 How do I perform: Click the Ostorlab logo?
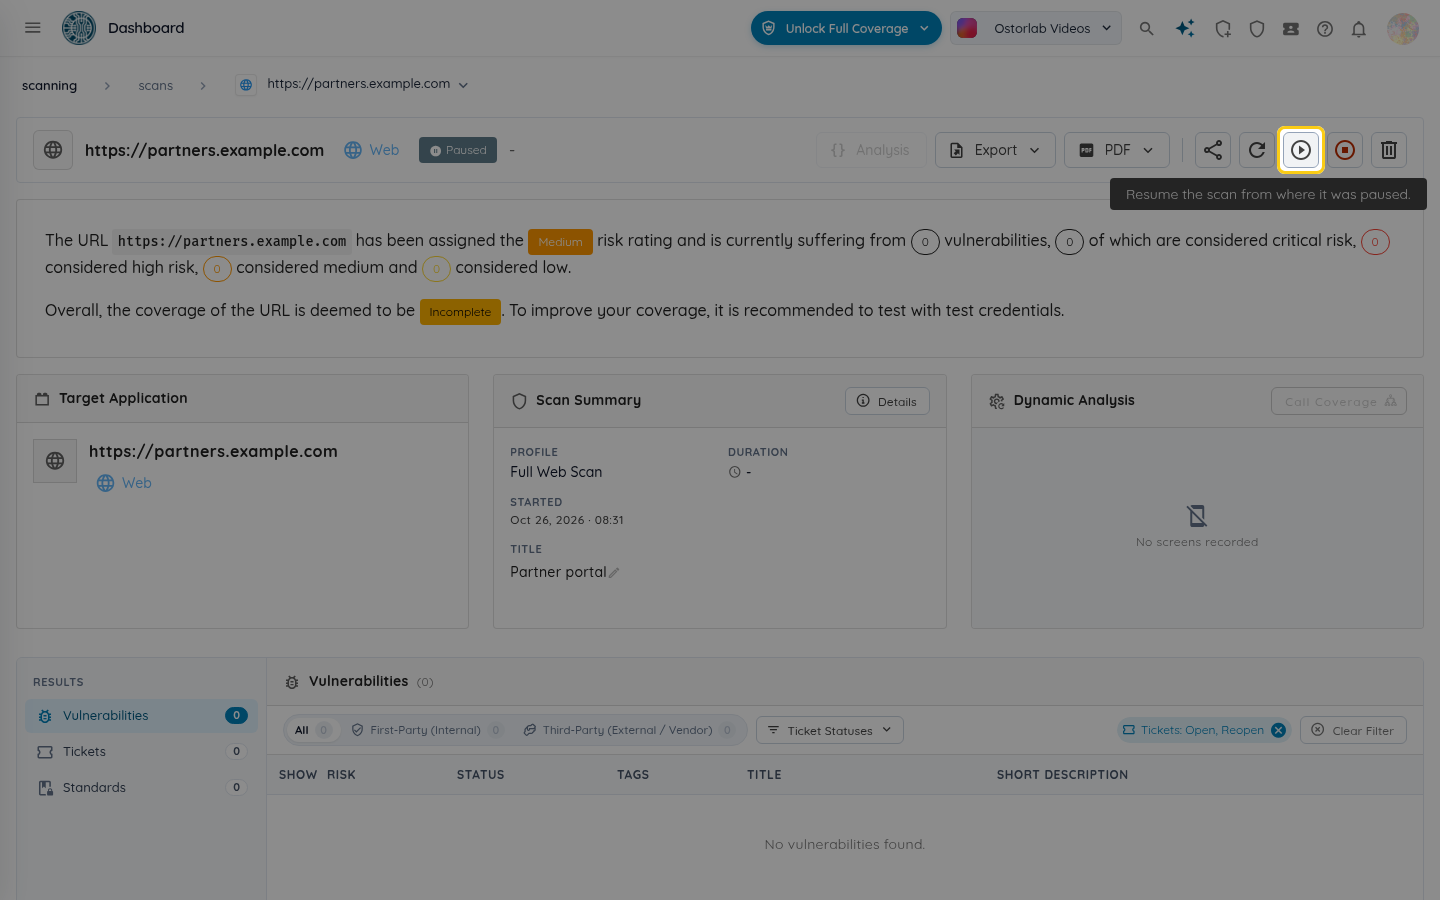pos(79,28)
